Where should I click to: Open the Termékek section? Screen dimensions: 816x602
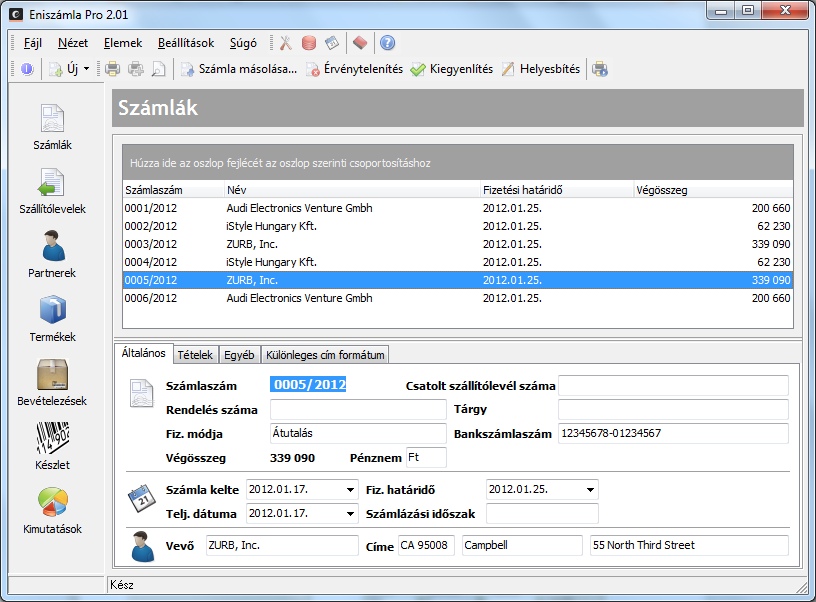coord(52,318)
